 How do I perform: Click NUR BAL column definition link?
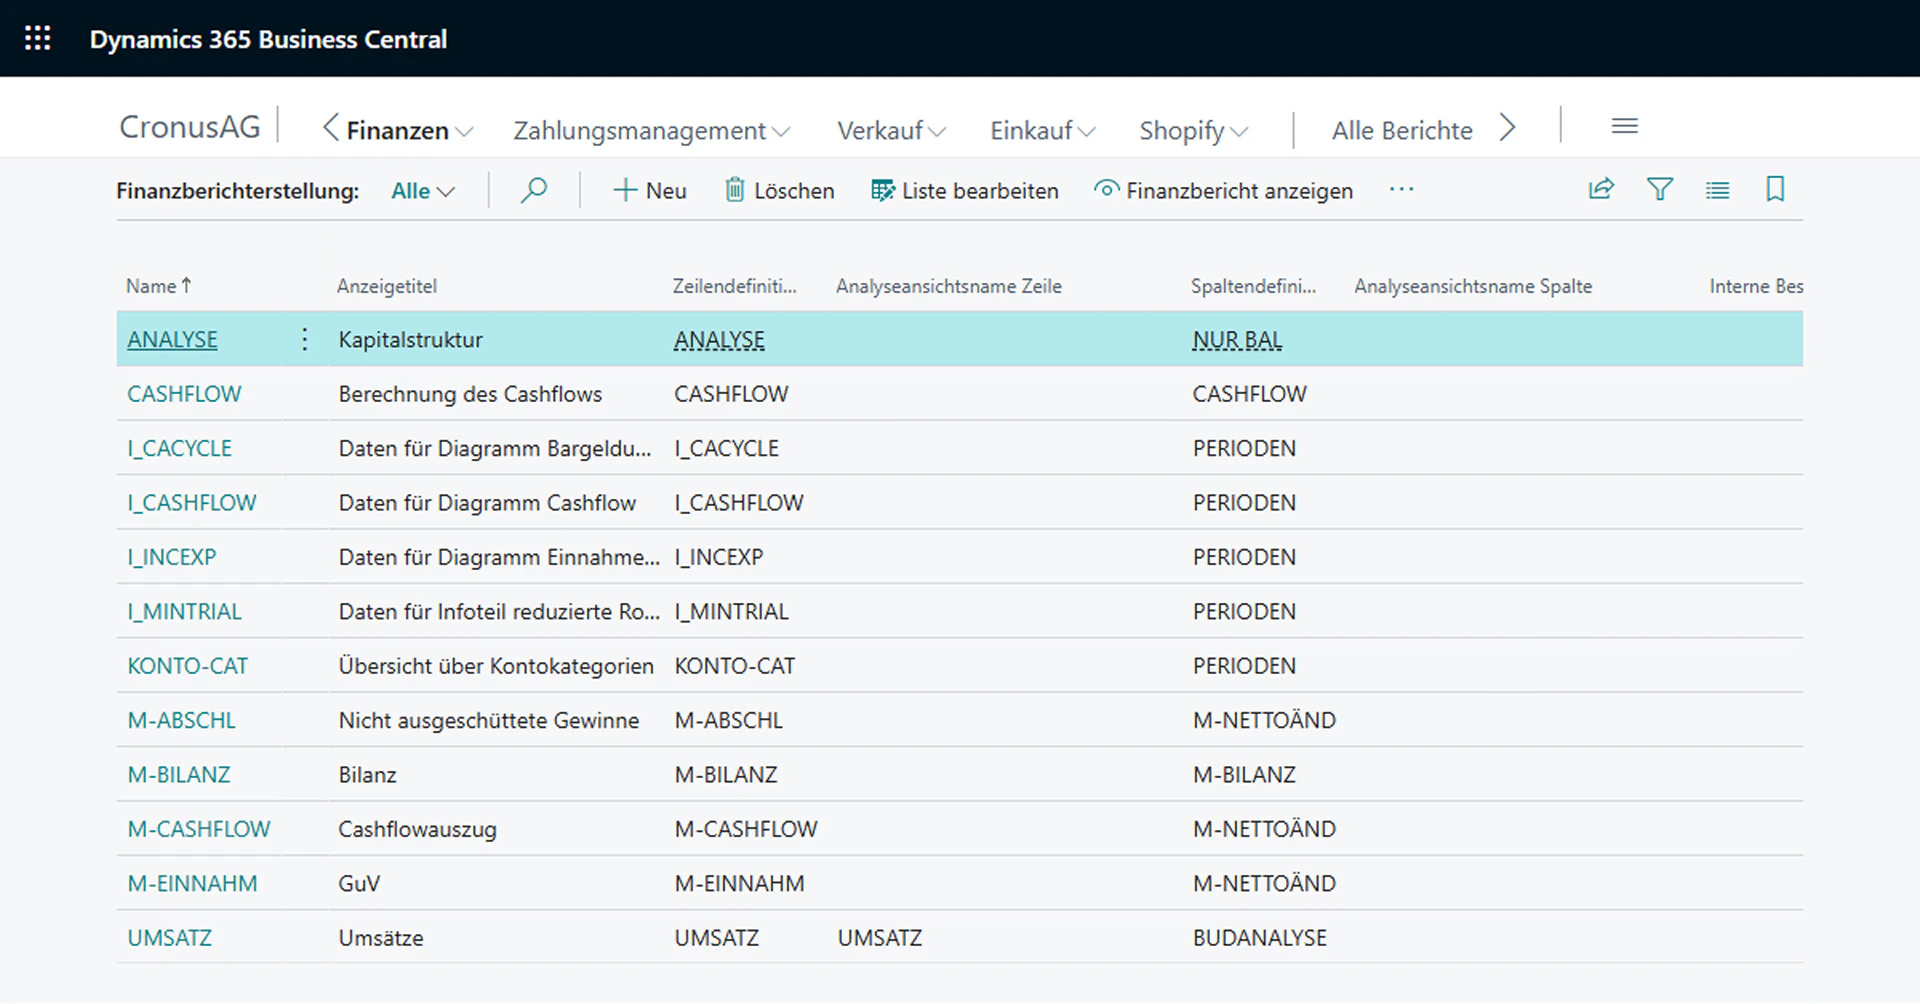(1237, 340)
